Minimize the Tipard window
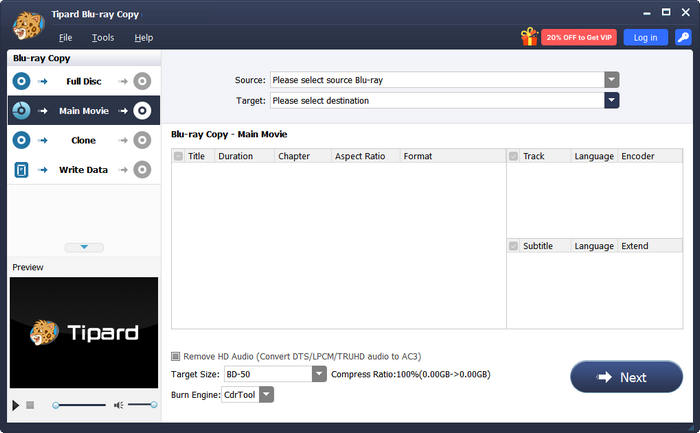The width and height of the screenshot is (700, 433). pos(647,13)
